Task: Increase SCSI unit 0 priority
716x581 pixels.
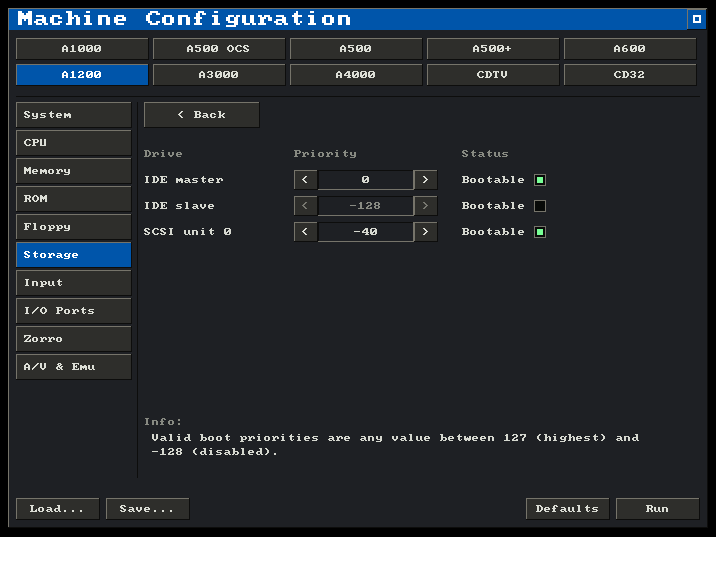Action: pyautogui.click(x=426, y=232)
